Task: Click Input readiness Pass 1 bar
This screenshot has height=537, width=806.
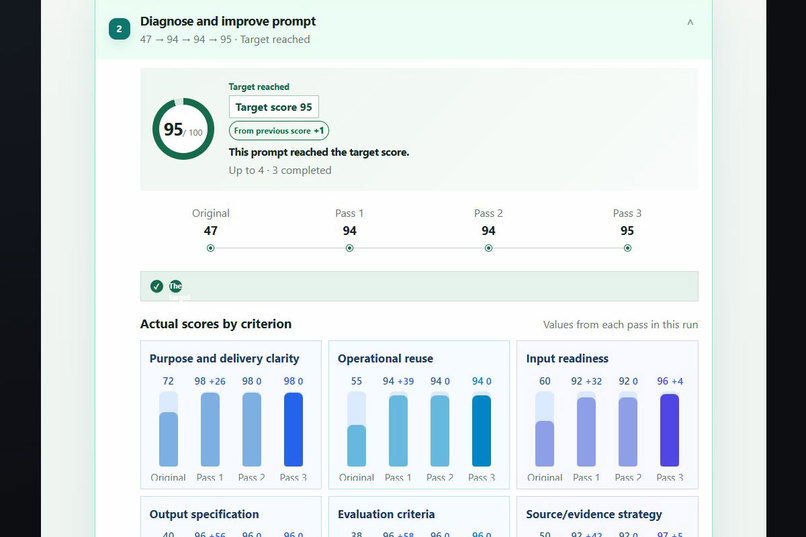Action: [587, 429]
